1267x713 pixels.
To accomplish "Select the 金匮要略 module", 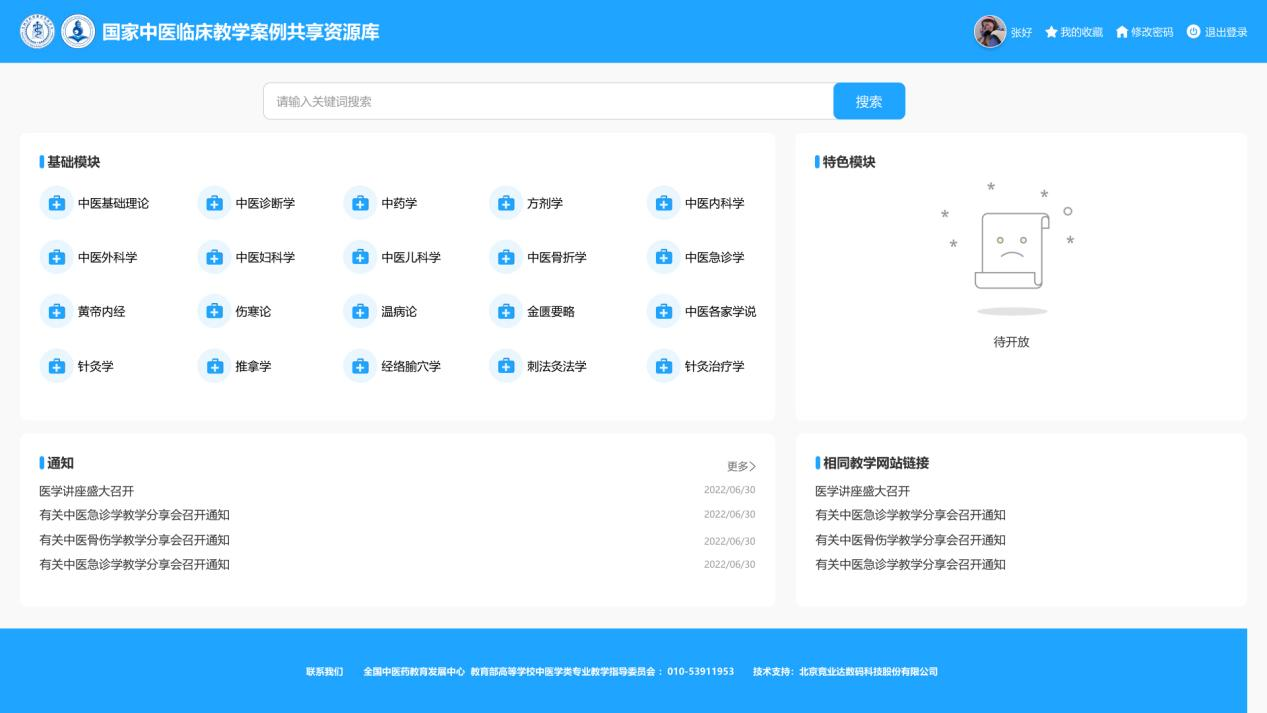I will 550,312.
